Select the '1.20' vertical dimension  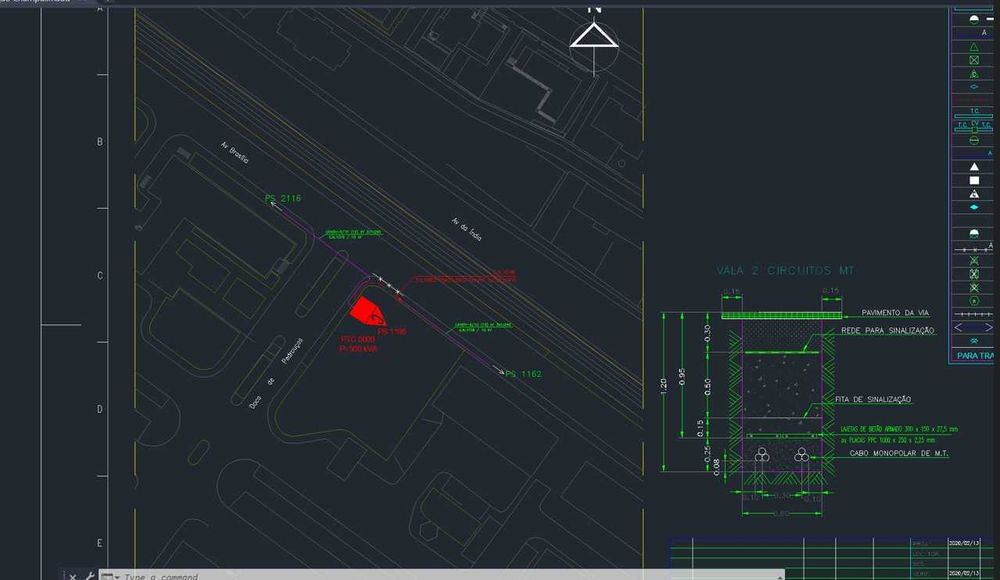pos(663,387)
